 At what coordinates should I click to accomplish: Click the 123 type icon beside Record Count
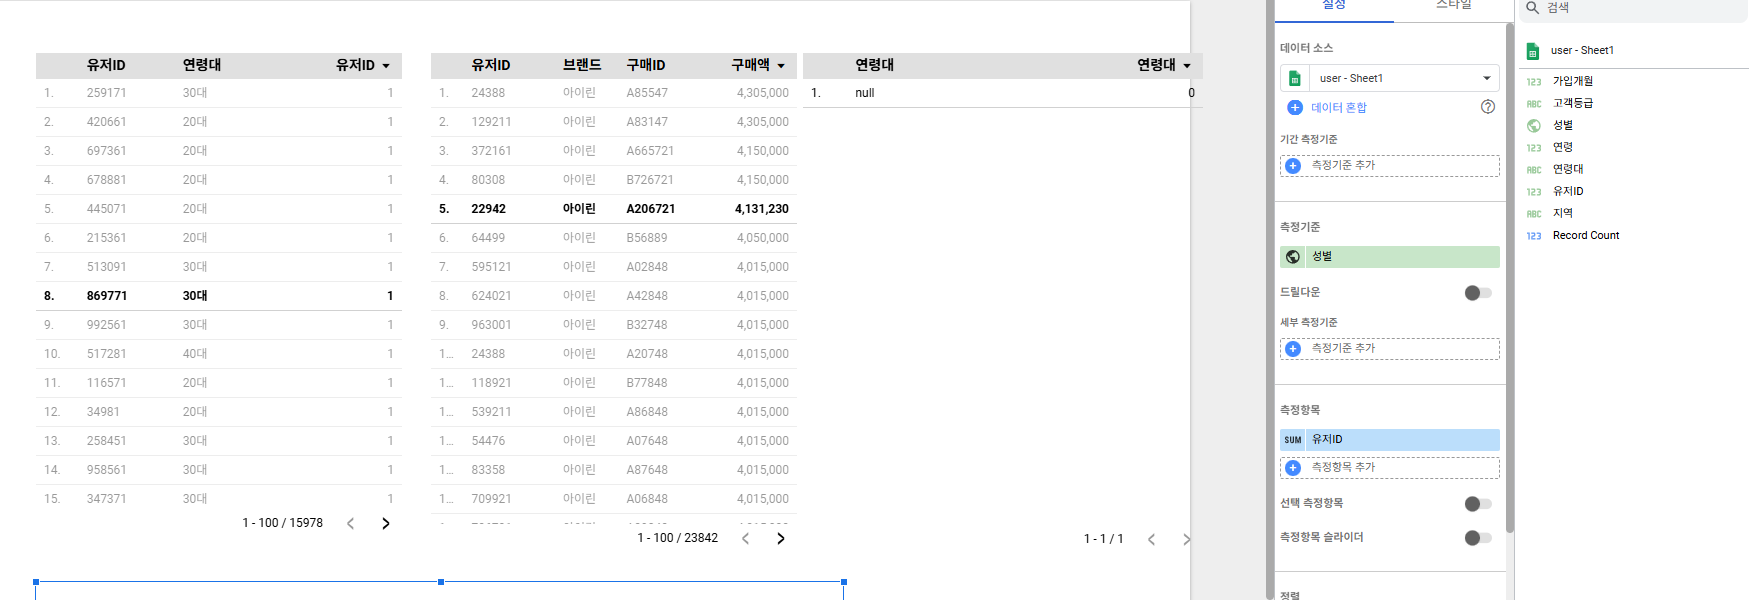[1534, 236]
